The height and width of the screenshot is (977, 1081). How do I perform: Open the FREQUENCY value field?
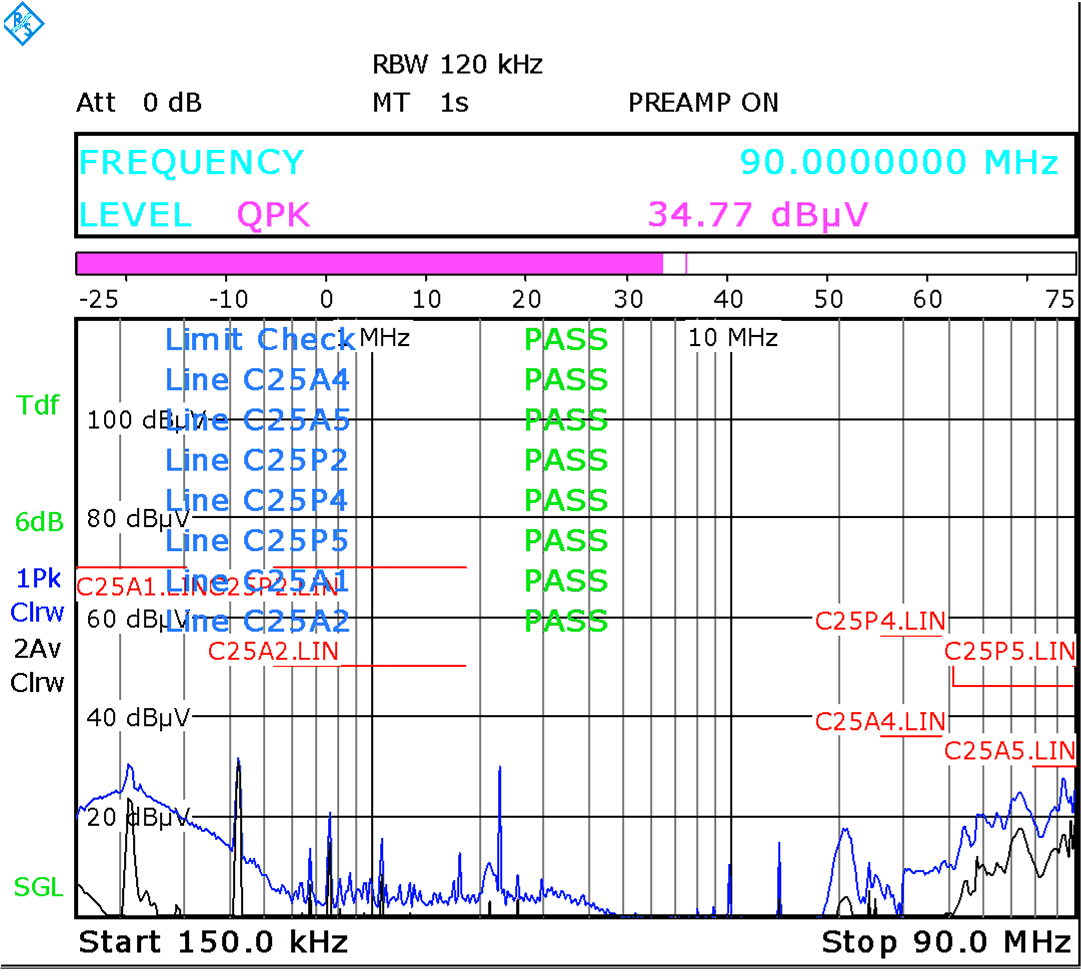pyautogui.click(x=192, y=162)
